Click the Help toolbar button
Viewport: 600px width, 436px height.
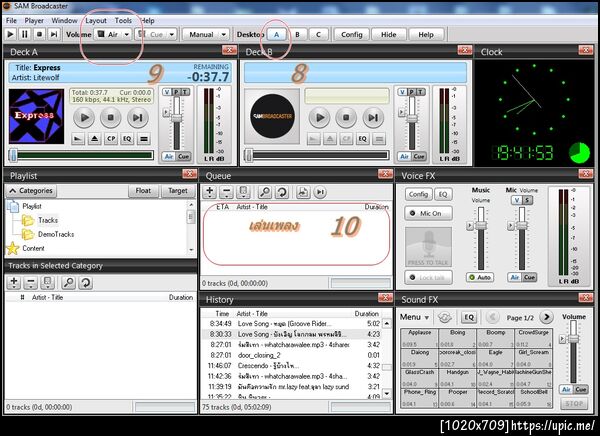[426, 34]
